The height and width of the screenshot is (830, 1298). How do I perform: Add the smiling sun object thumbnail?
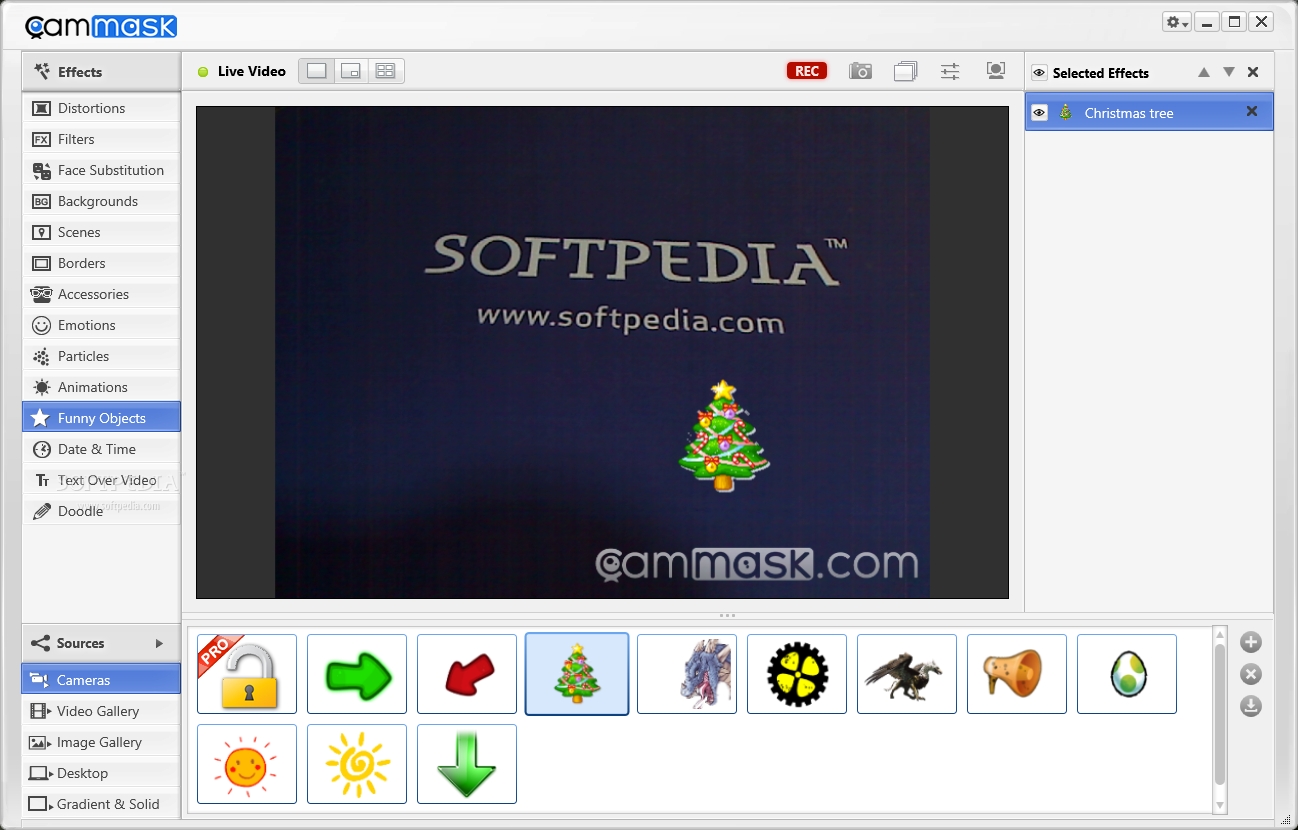coord(247,764)
